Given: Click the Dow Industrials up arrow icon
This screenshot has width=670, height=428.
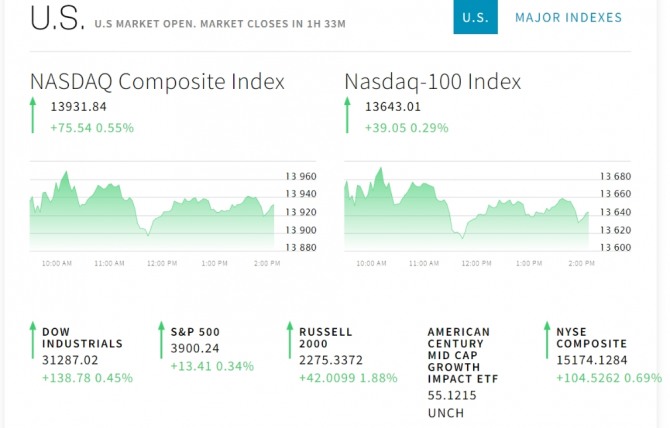Looking at the screenshot, I should pyautogui.click(x=32, y=341).
